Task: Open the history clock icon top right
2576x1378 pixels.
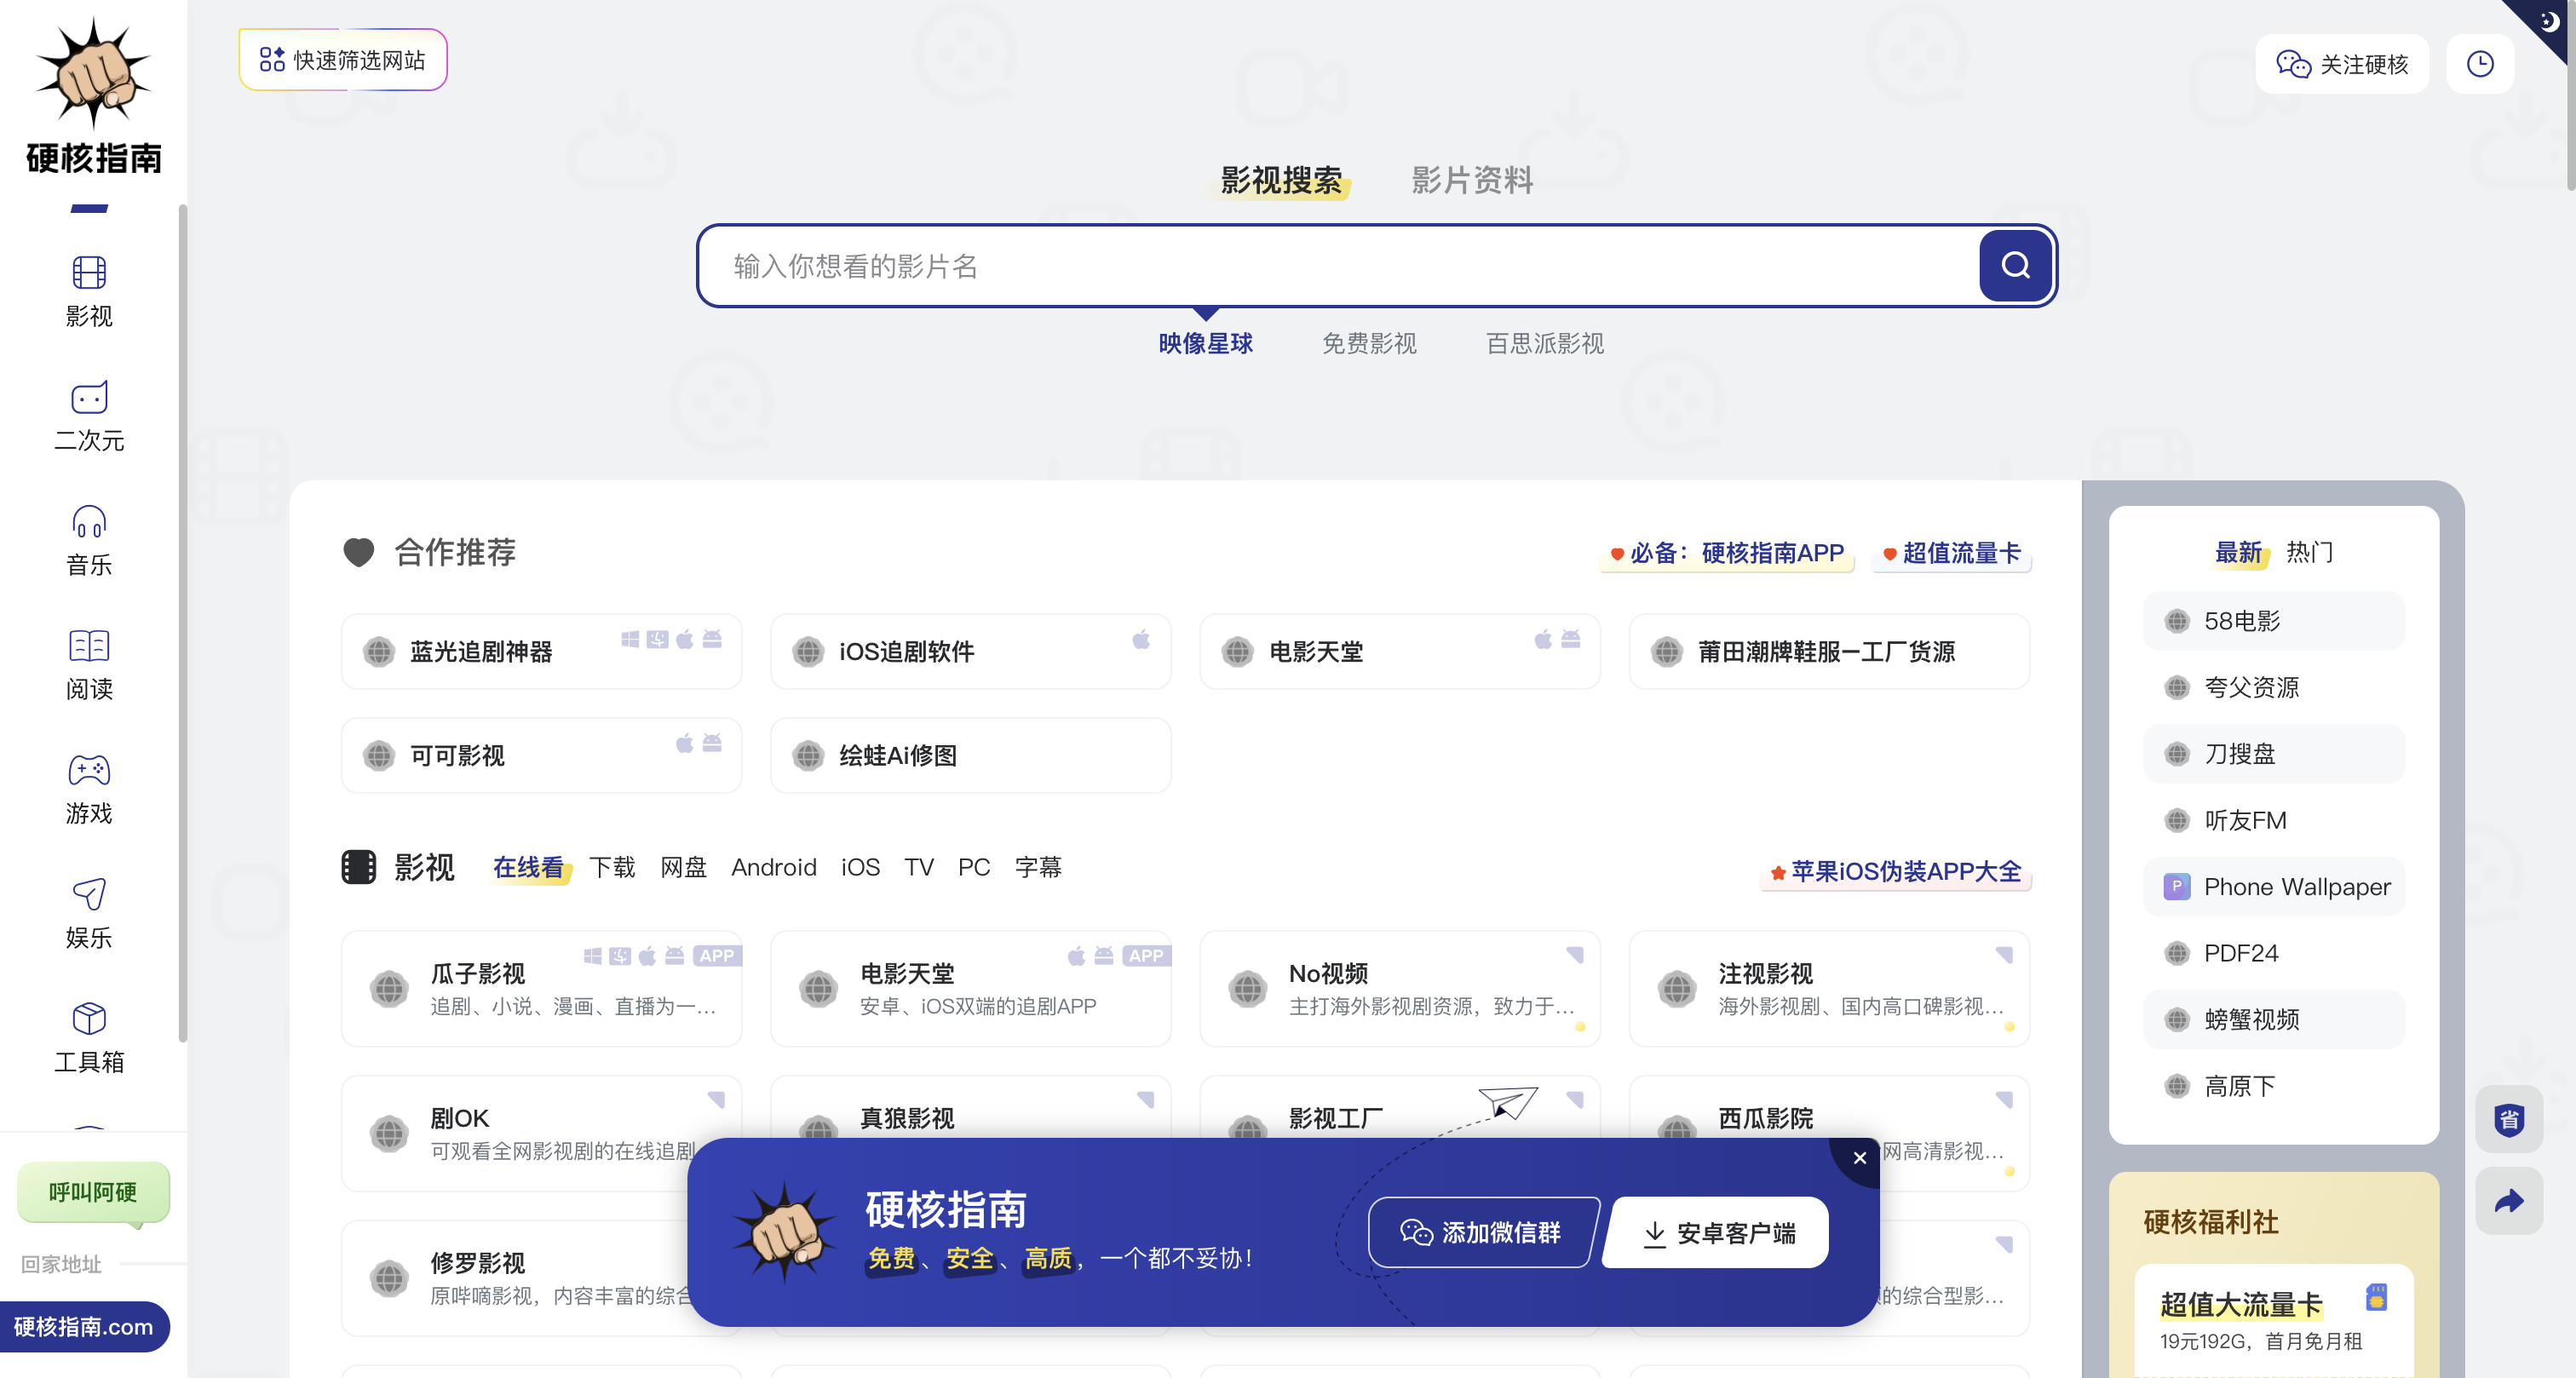Action: pyautogui.click(x=2480, y=63)
